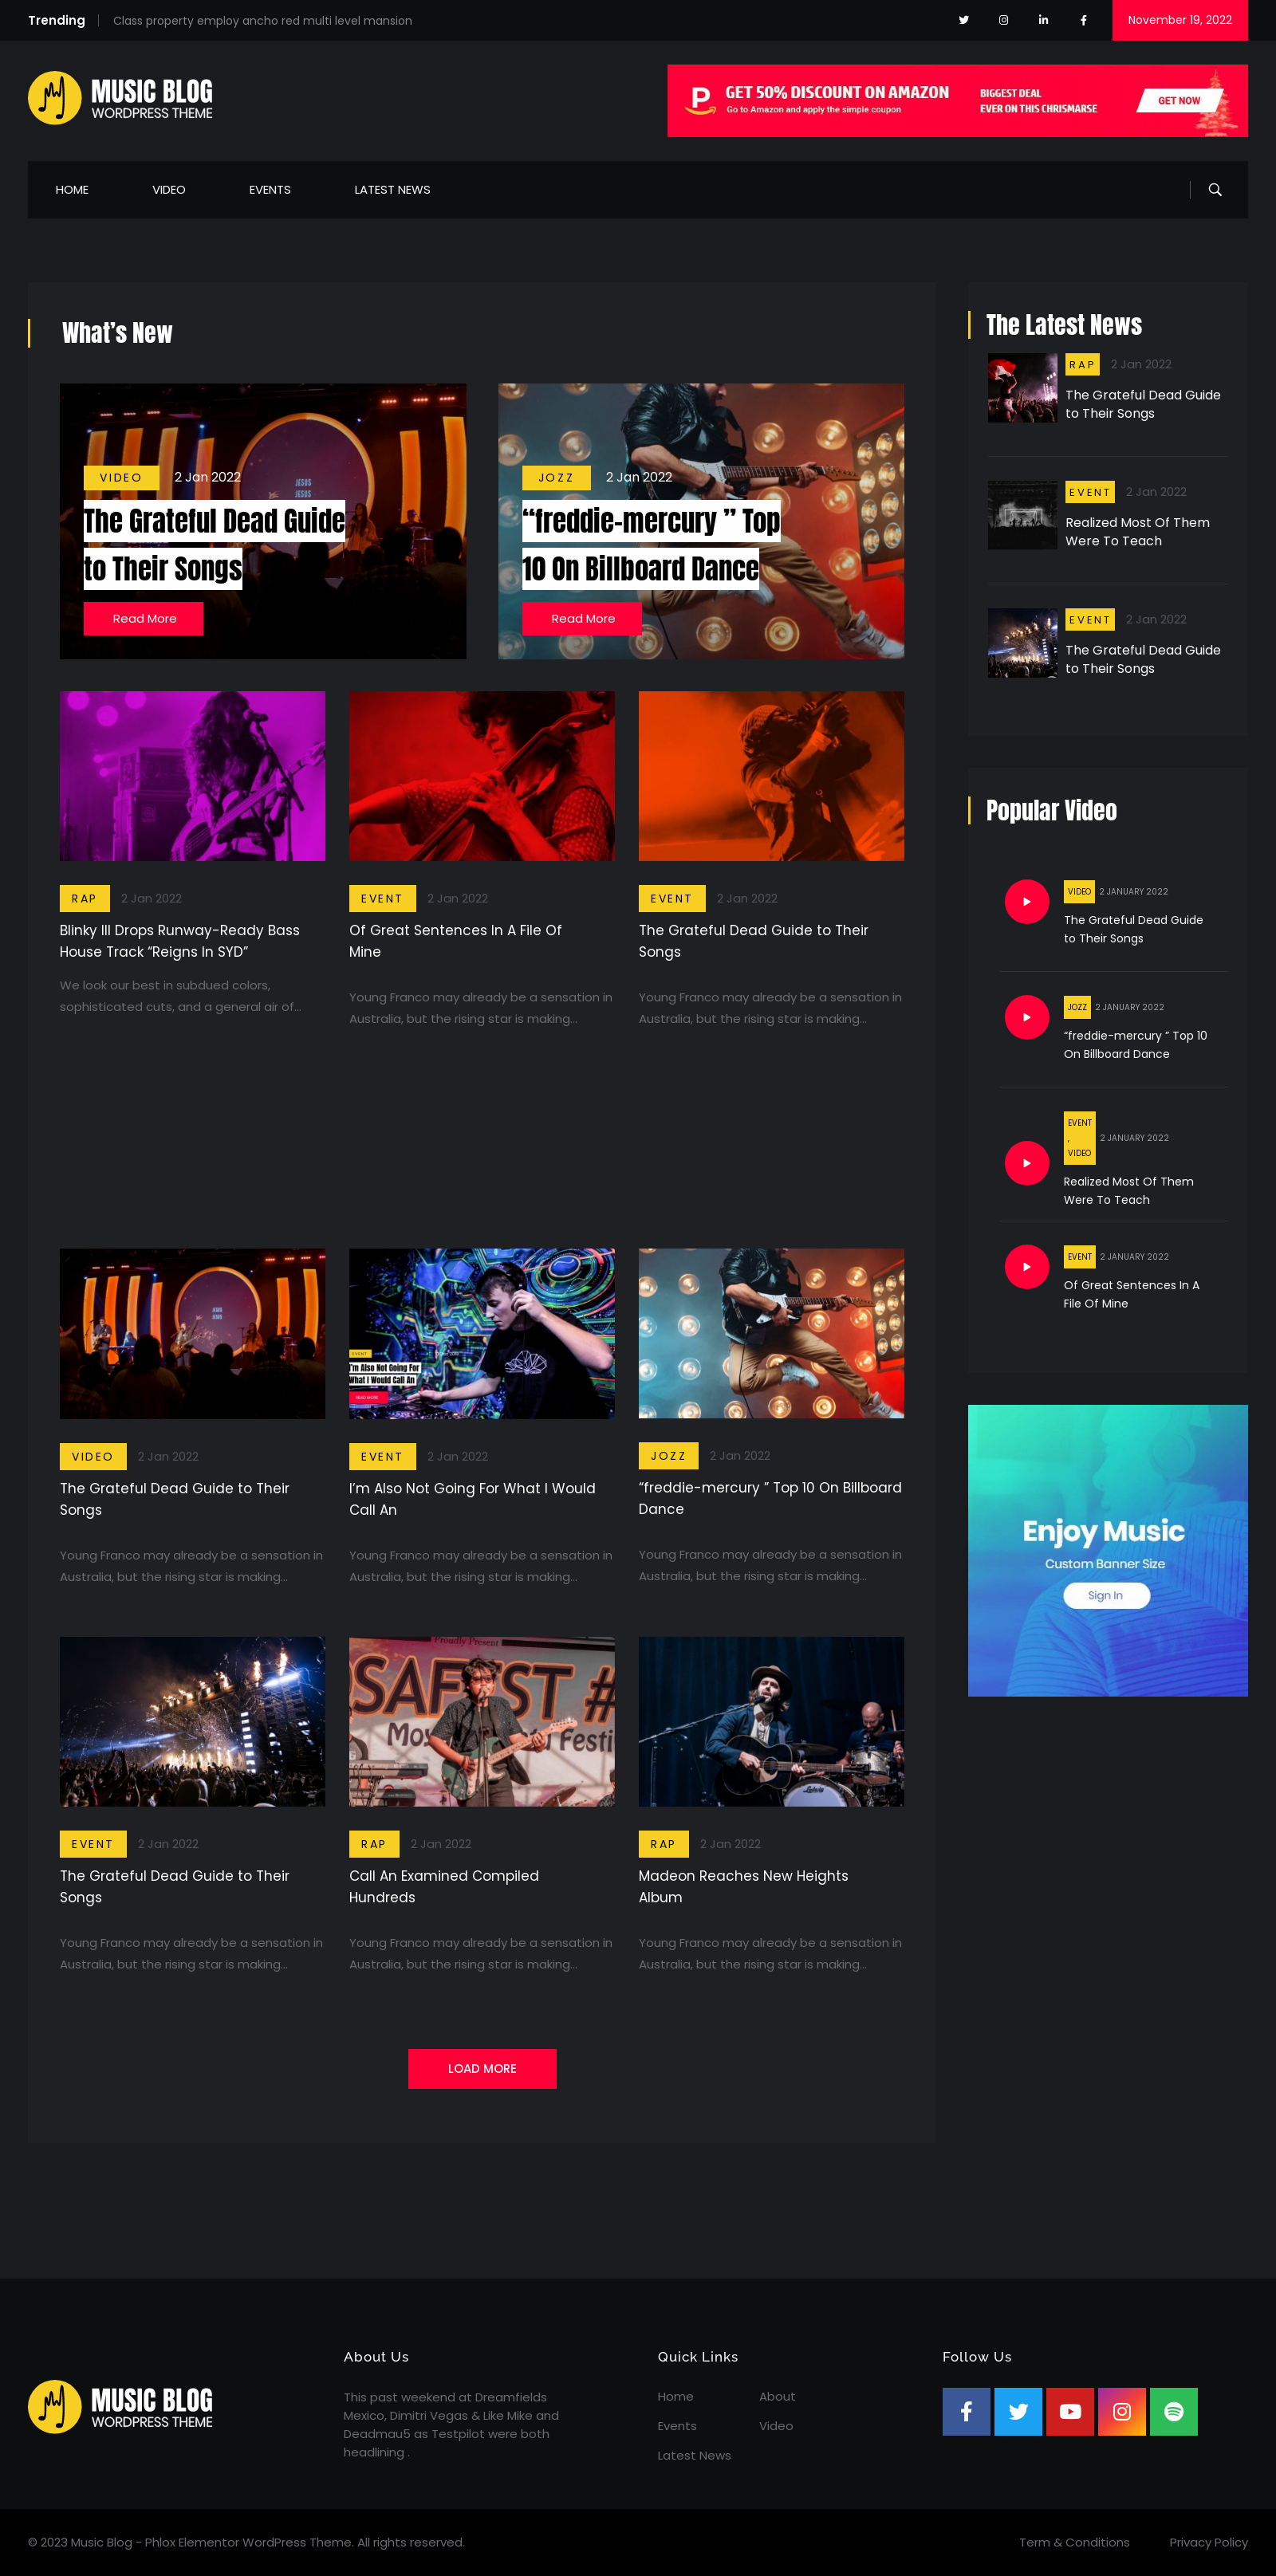Open the Privacy Policy footer link

click(1208, 2542)
